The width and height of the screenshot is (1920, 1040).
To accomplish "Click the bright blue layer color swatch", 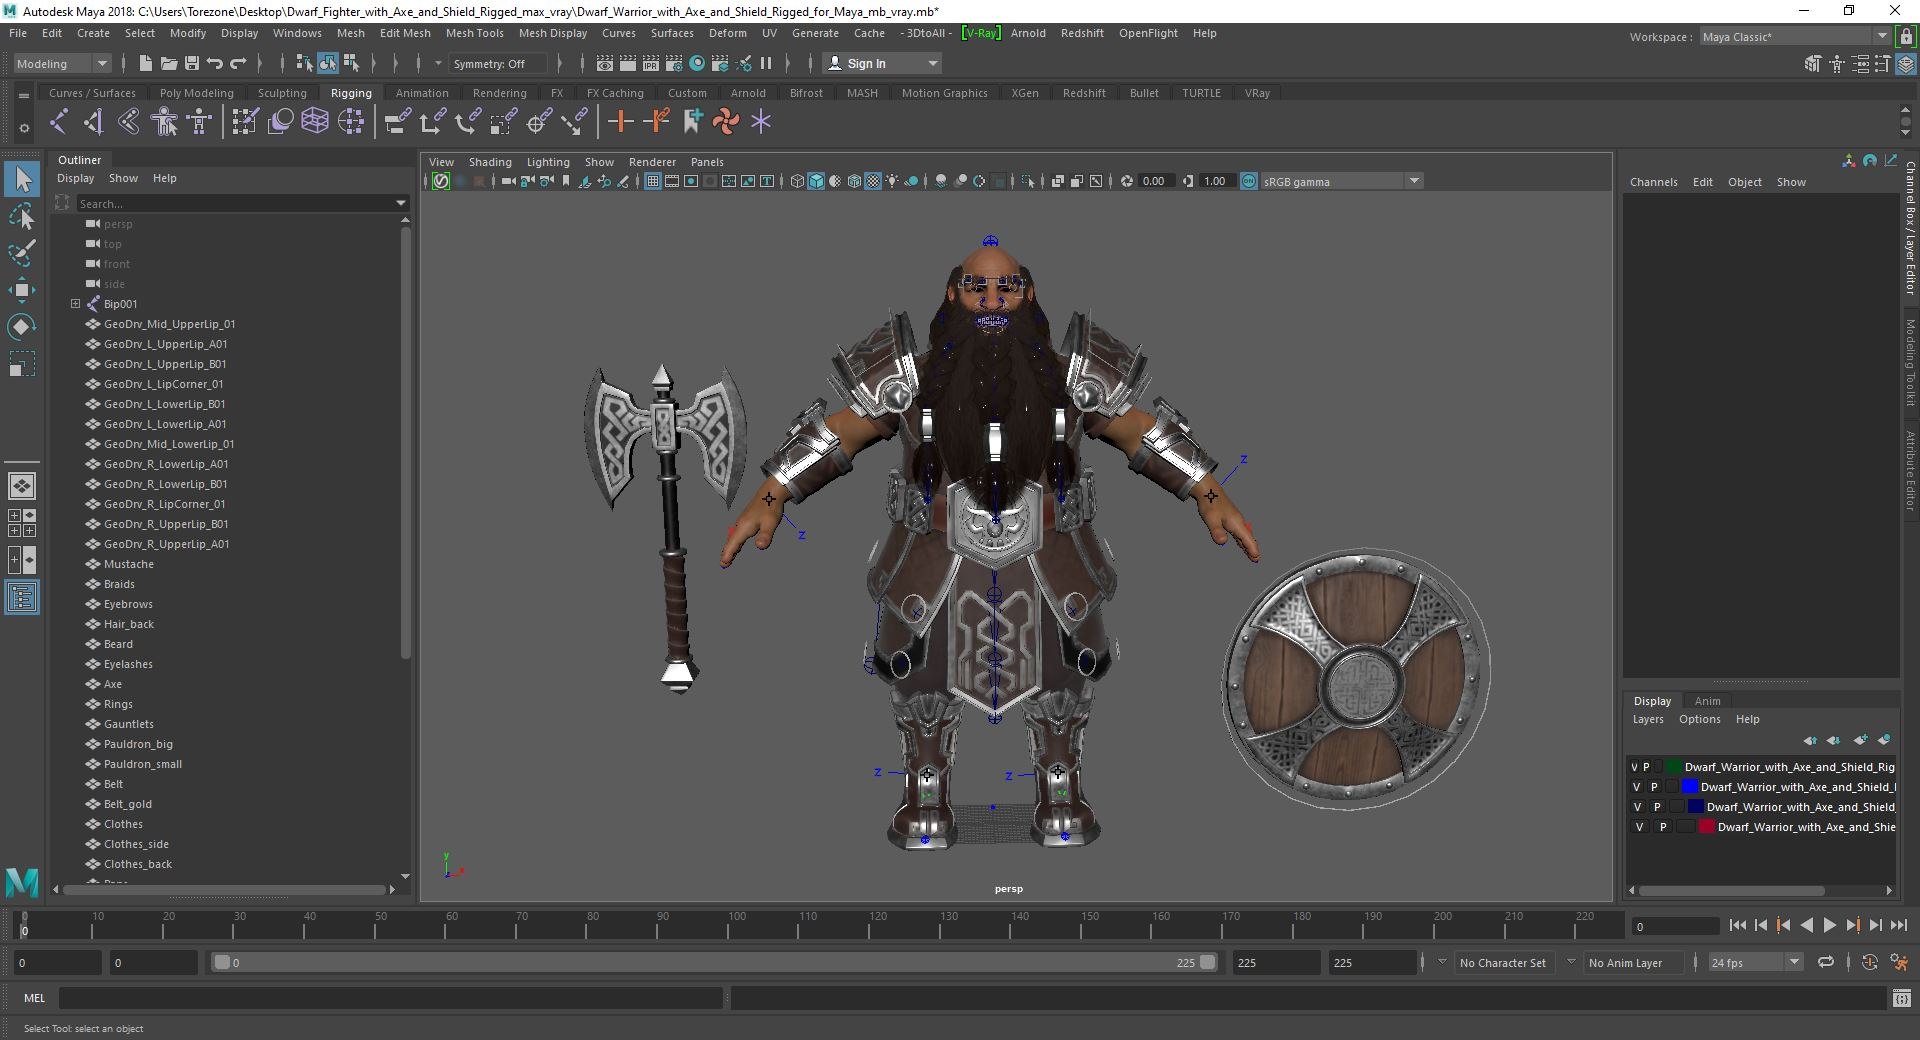I will click(1690, 787).
